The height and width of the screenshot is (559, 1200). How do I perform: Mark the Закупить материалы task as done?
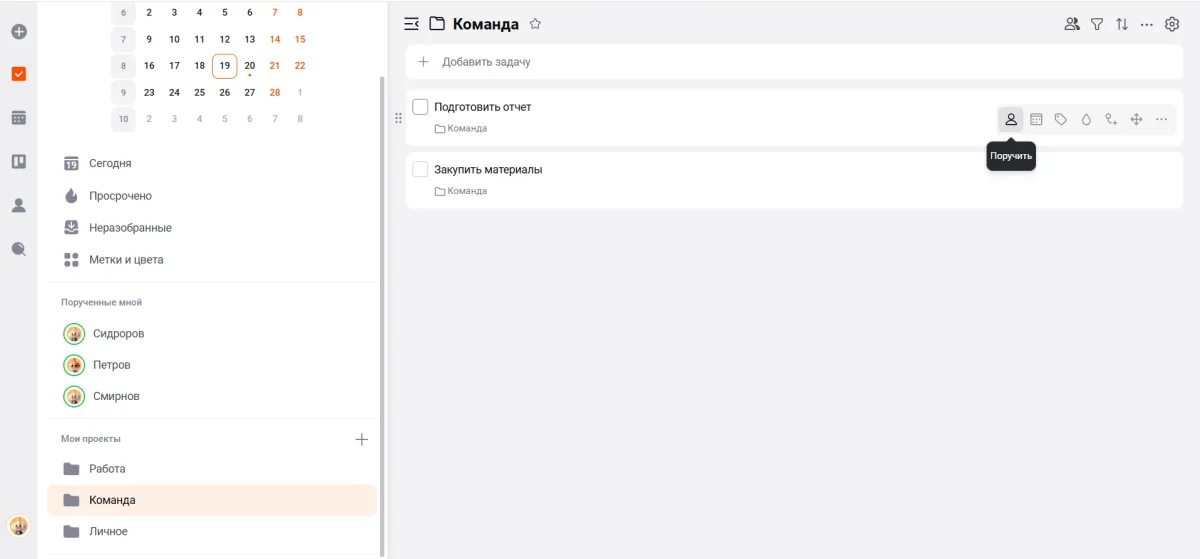tap(420, 170)
